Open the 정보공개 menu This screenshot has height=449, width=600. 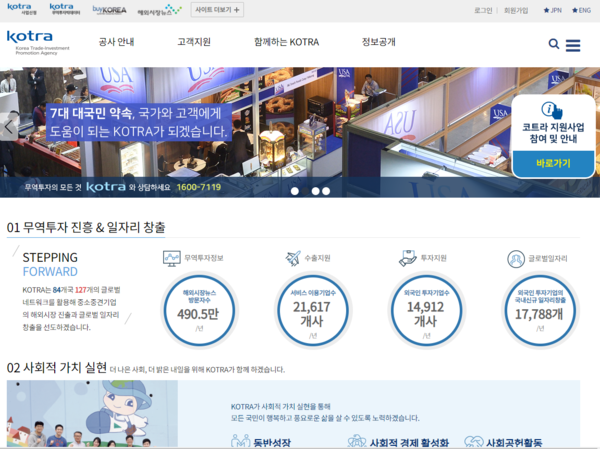tap(379, 42)
